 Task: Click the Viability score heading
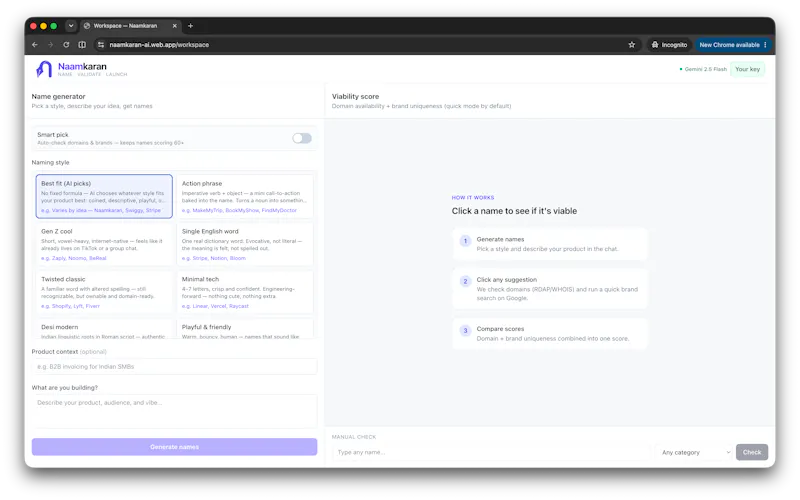[x=355, y=96]
